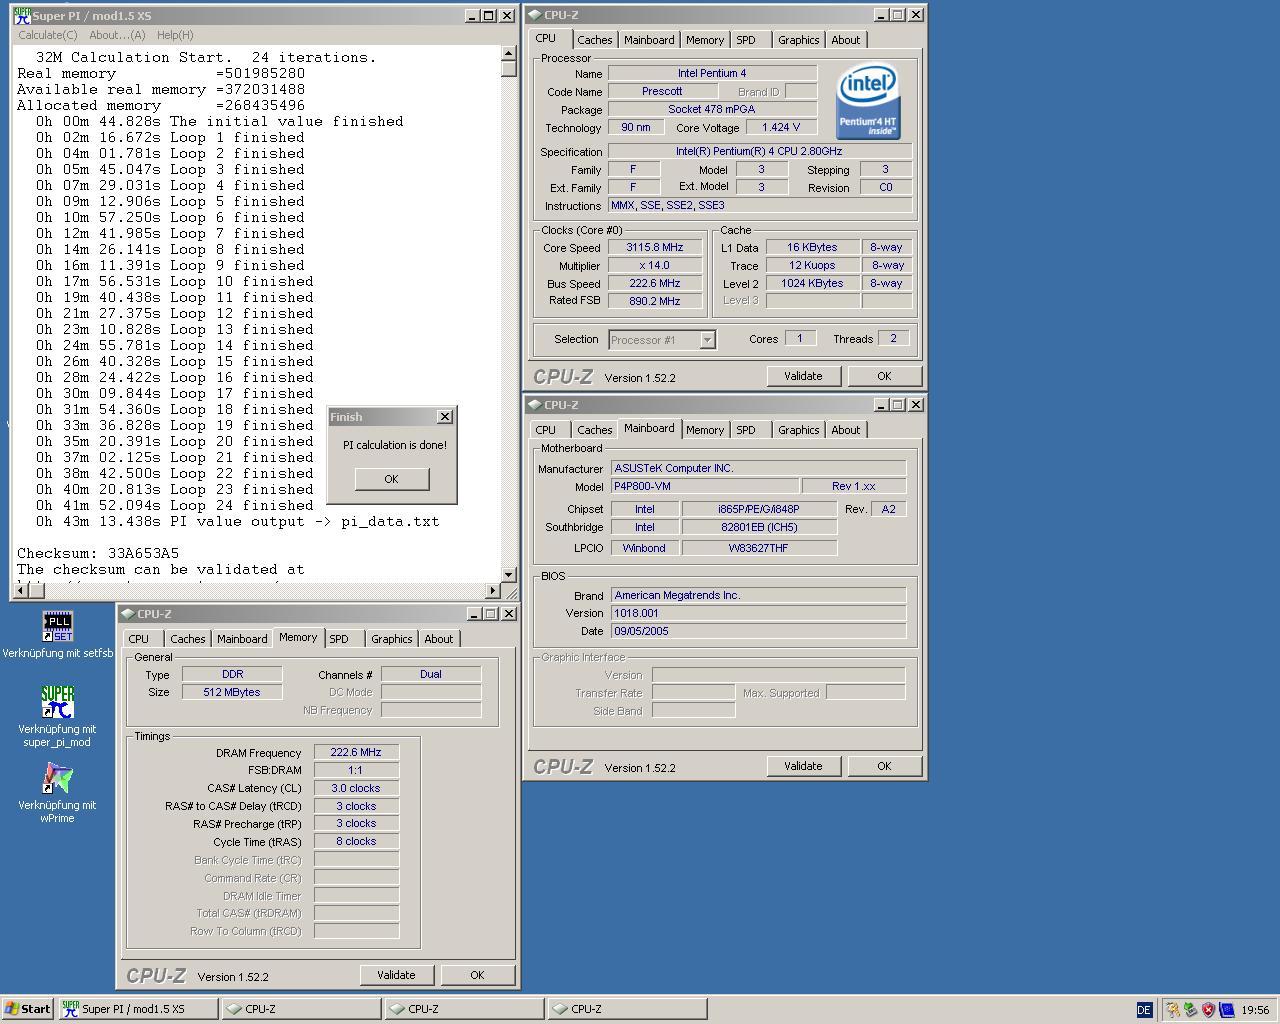This screenshot has width=1280, height=1024.
Task: Click the up arrow of Super PI's vertical scrollbar
Action: point(509,54)
